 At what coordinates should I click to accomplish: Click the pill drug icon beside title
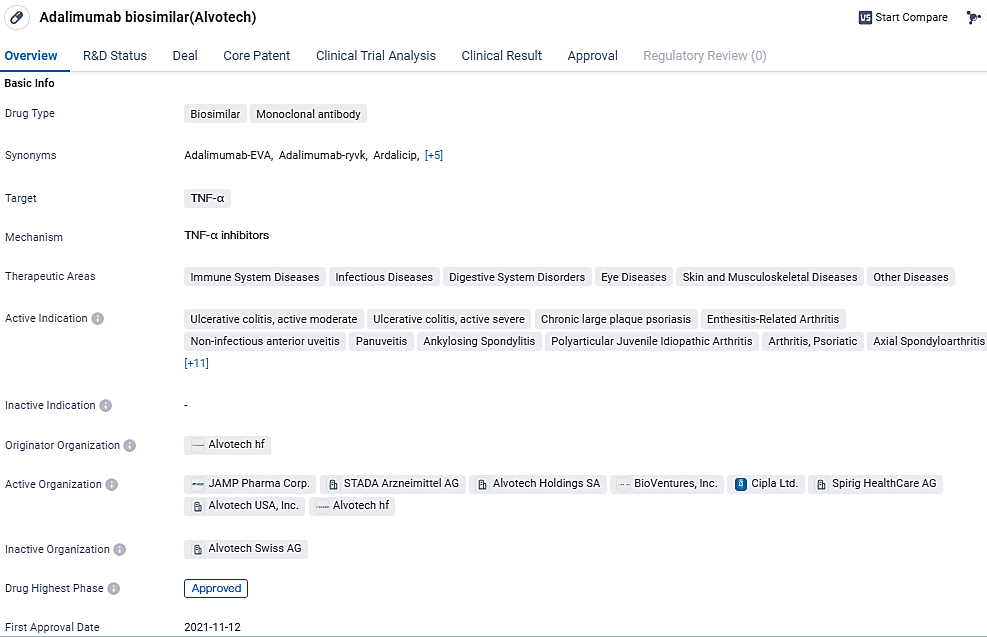point(16,18)
